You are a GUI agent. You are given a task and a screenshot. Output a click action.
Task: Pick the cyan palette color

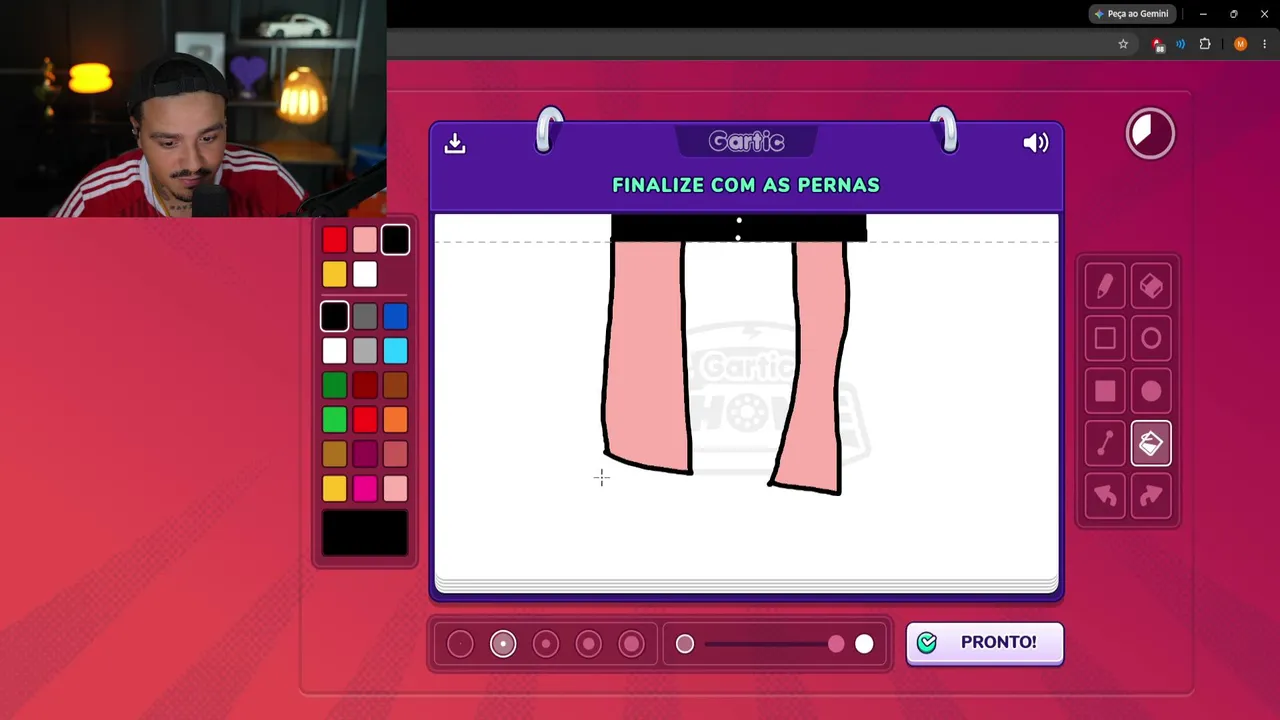click(395, 351)
